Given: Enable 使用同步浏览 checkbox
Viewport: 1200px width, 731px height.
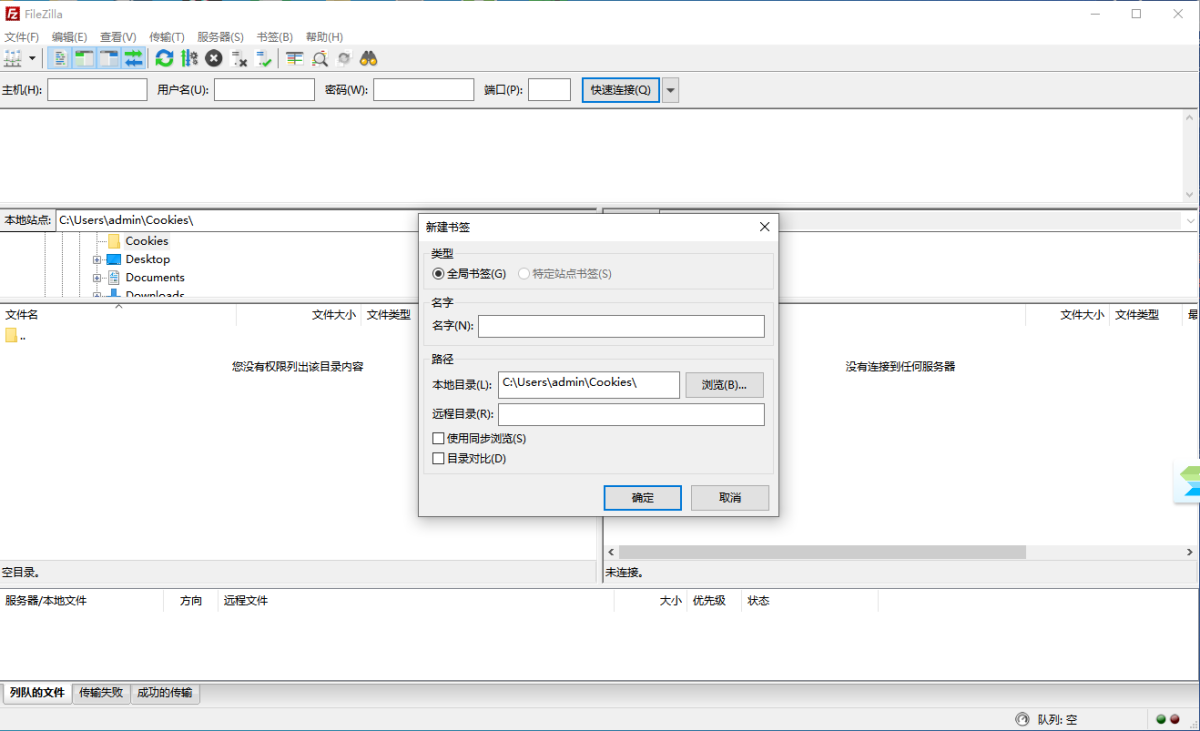Looking at the screenshot, I should click(x=438, y=437).
